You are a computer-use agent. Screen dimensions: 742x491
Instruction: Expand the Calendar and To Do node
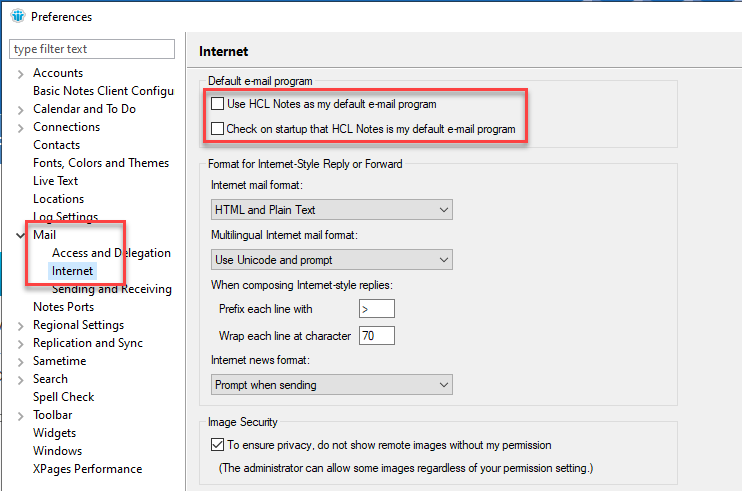coord(20,110)
